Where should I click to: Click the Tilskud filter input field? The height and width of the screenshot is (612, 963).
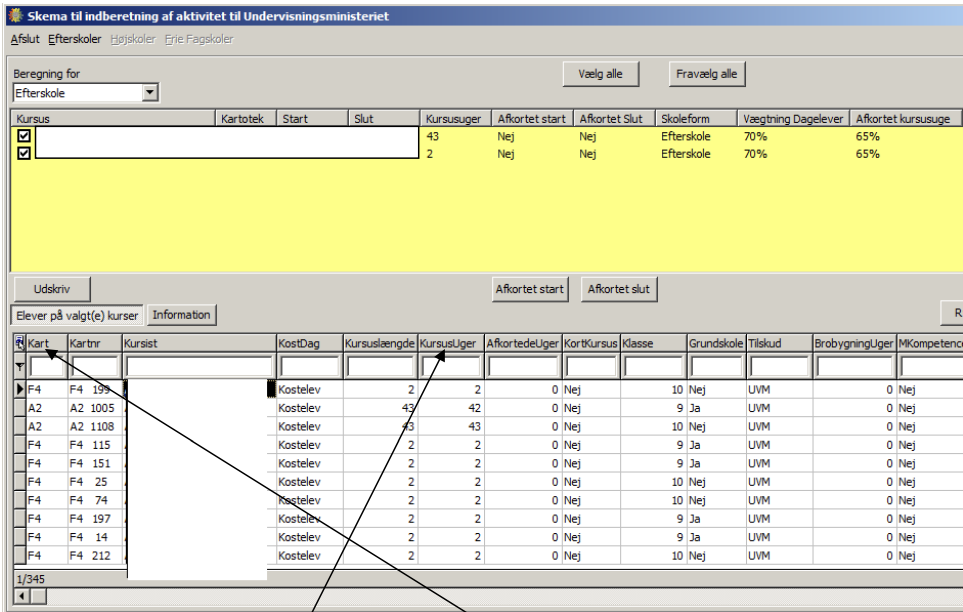click(779, 367)
